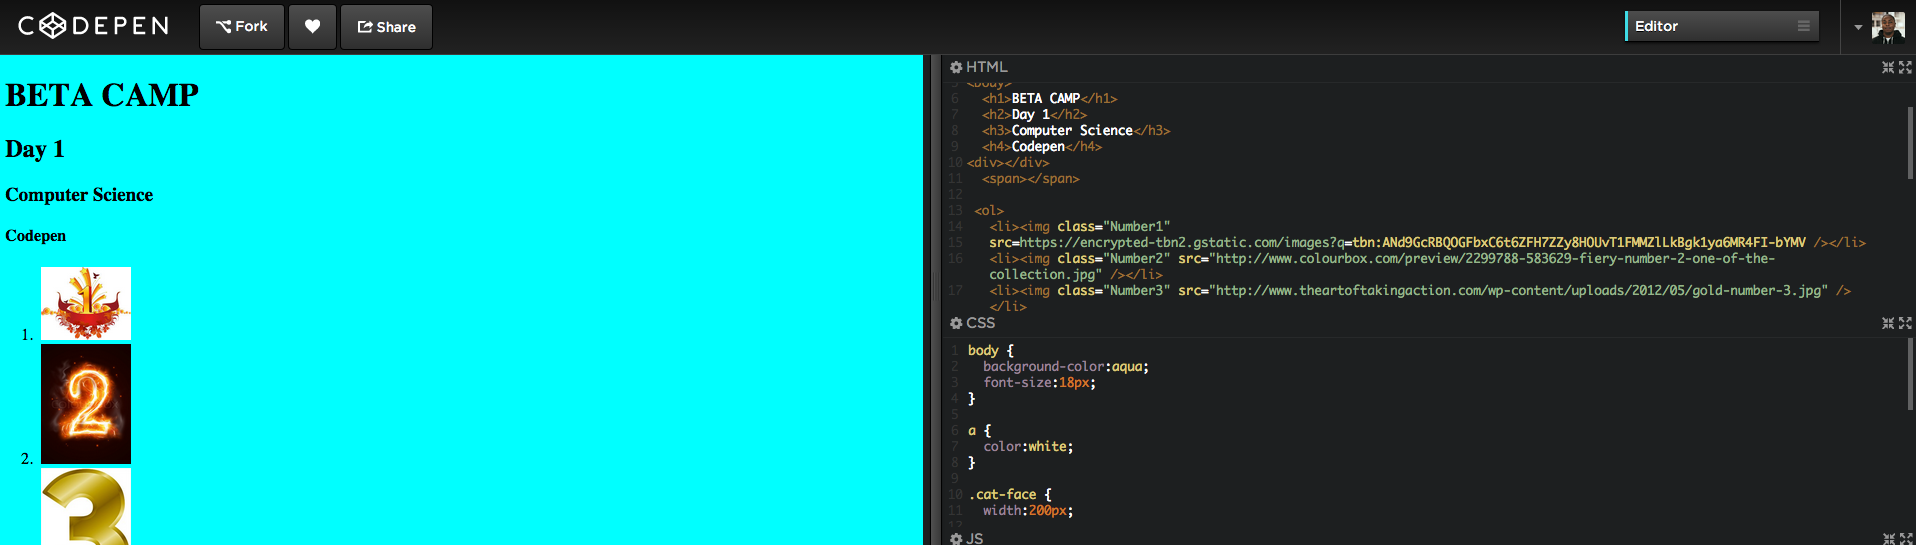The width and height of the screenshot is (1916, 545).
Task: Click the color:white CSS line
Action: pyautogui.click(x=1028, y=446)
